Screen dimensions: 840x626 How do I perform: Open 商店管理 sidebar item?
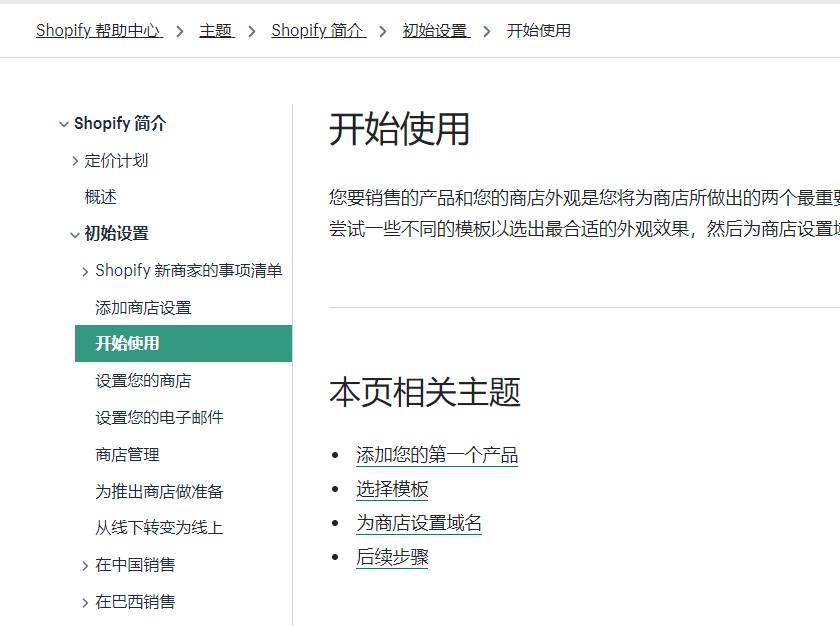tap(128, 454)
